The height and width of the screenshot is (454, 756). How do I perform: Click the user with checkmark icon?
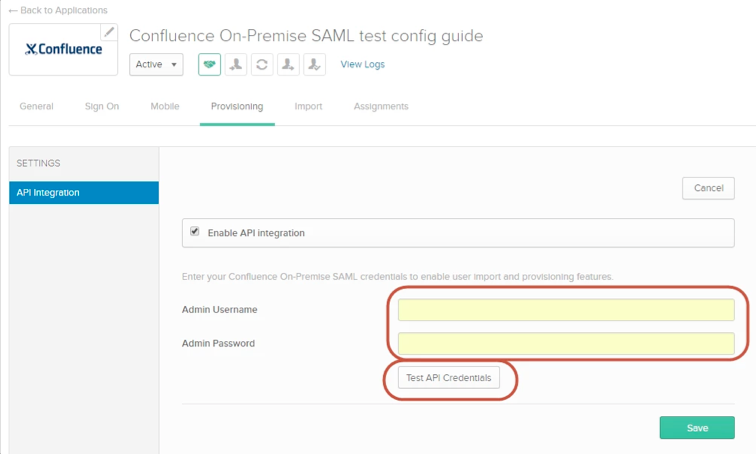[x=314, y=65]
